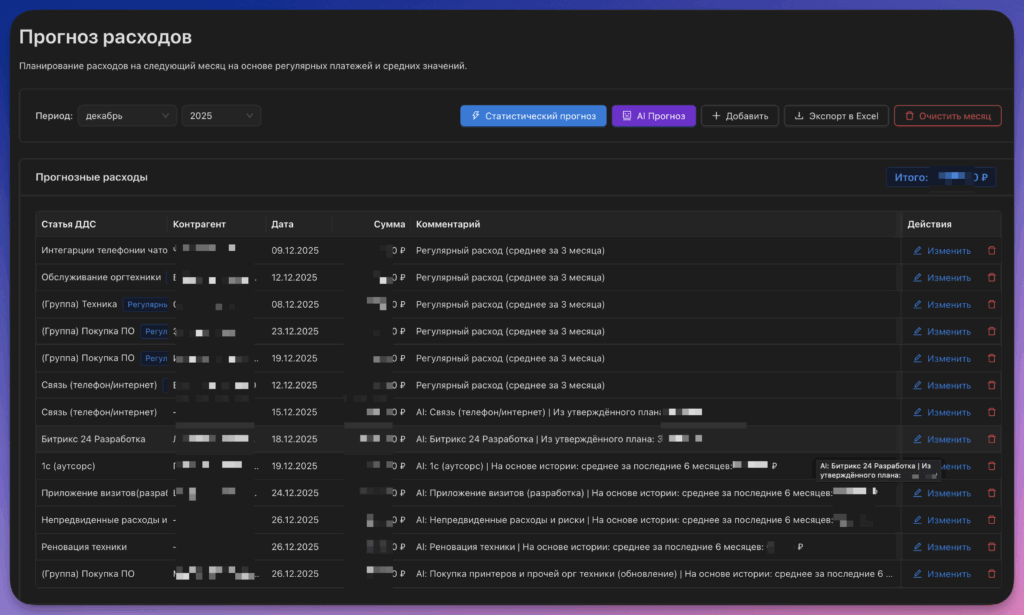Select the date cell 18.12.2025

[295, 439]
